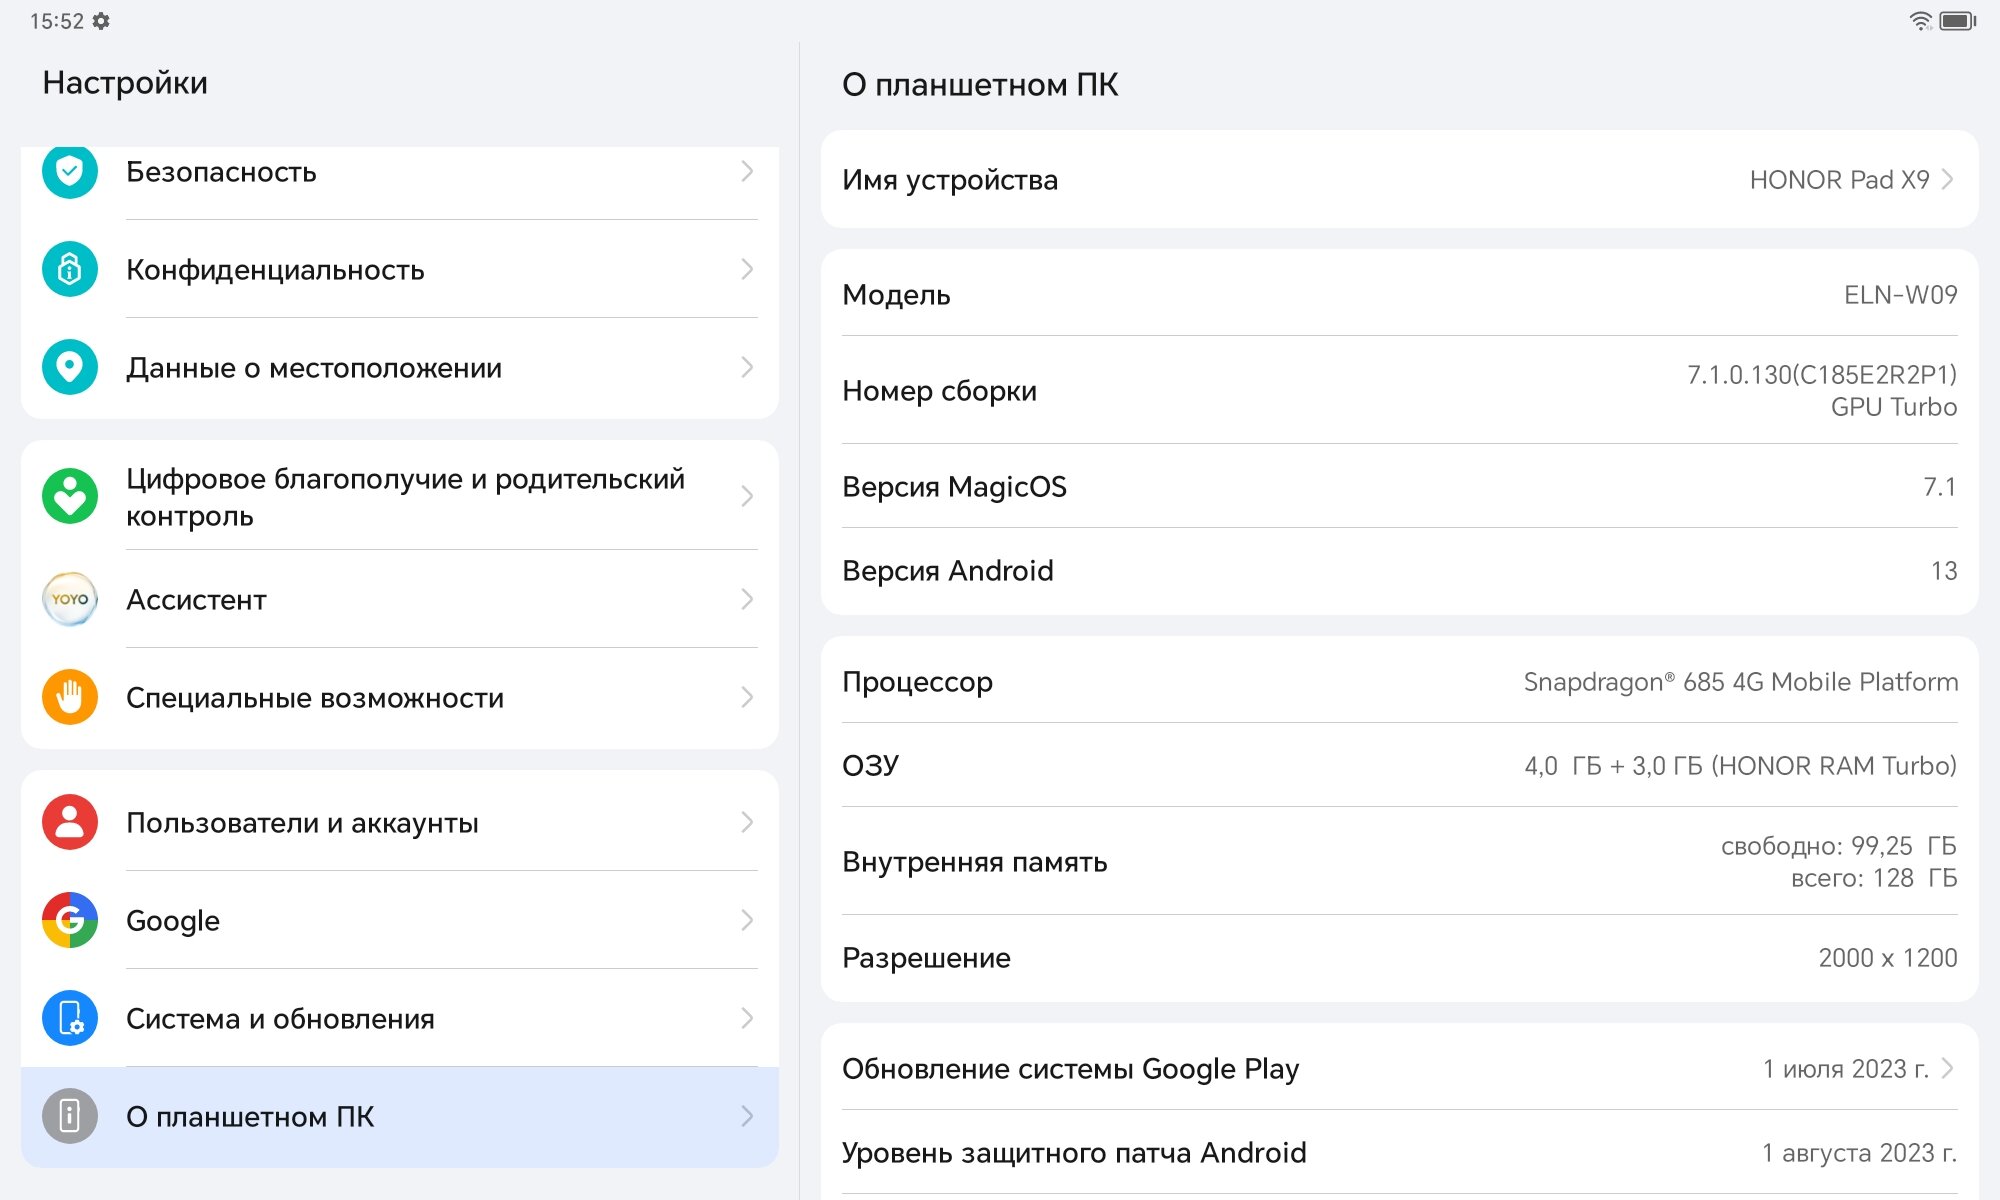The height and width of the screenshot is (1200, 2000).
Task: Tap the location pin icon
Action: 70,367
